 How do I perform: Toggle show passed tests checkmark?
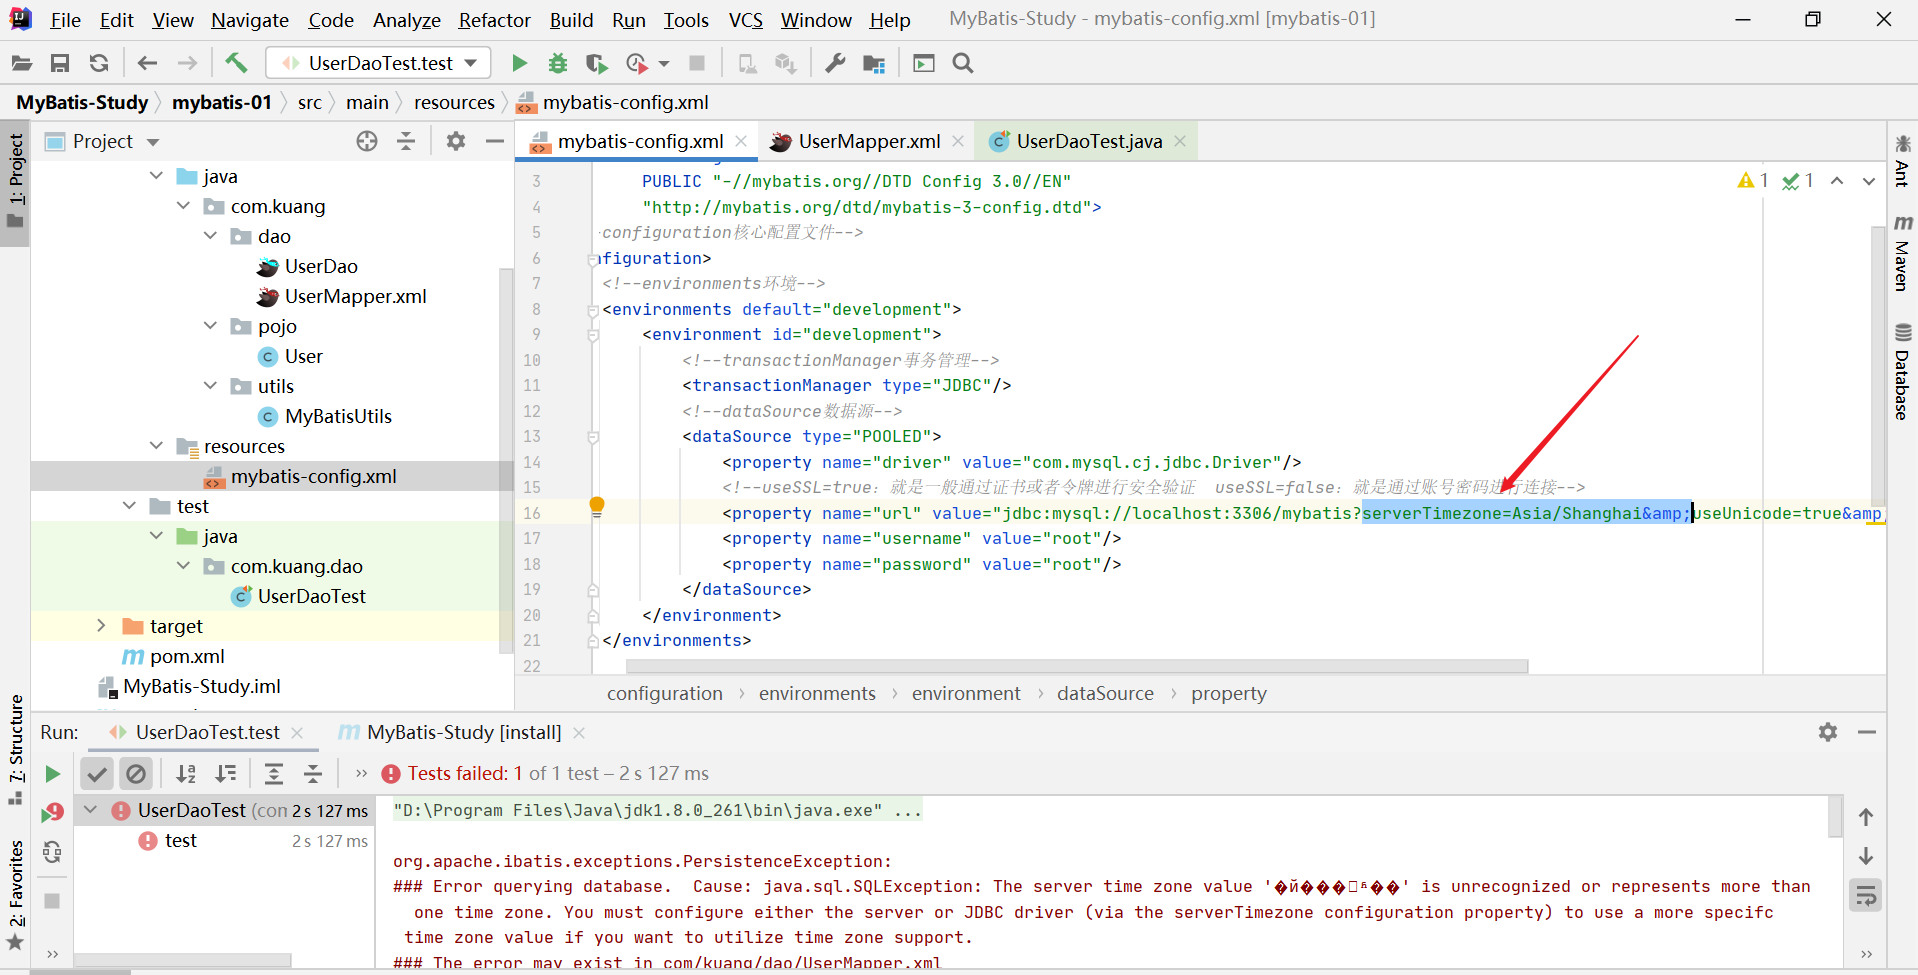(x=97, y=773)
